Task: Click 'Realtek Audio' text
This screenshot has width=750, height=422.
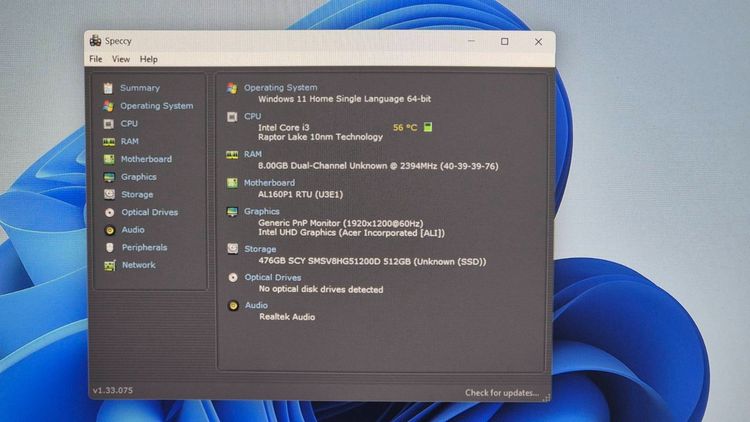Action: click(287, 317)
